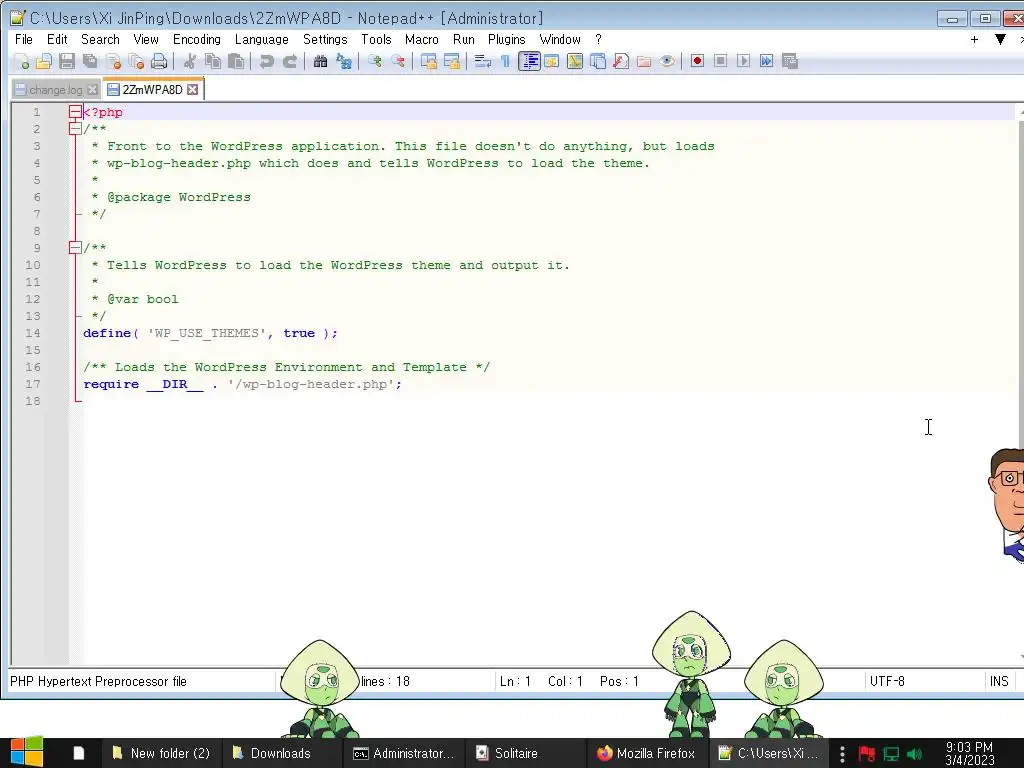Open the Search menu
The width and height of the screenshot is (1024, 768).
click(x=100, y=39)
